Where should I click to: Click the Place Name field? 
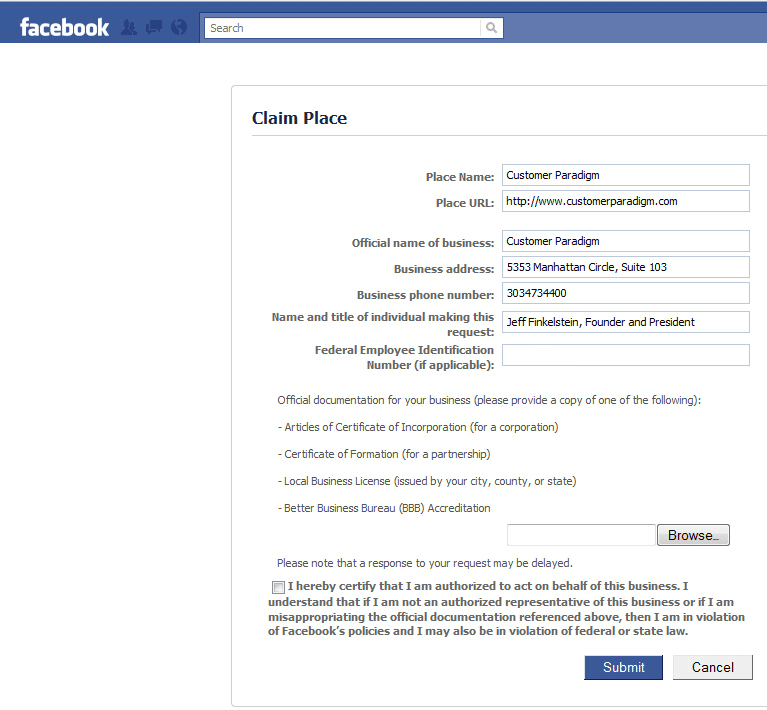(626, 175)
